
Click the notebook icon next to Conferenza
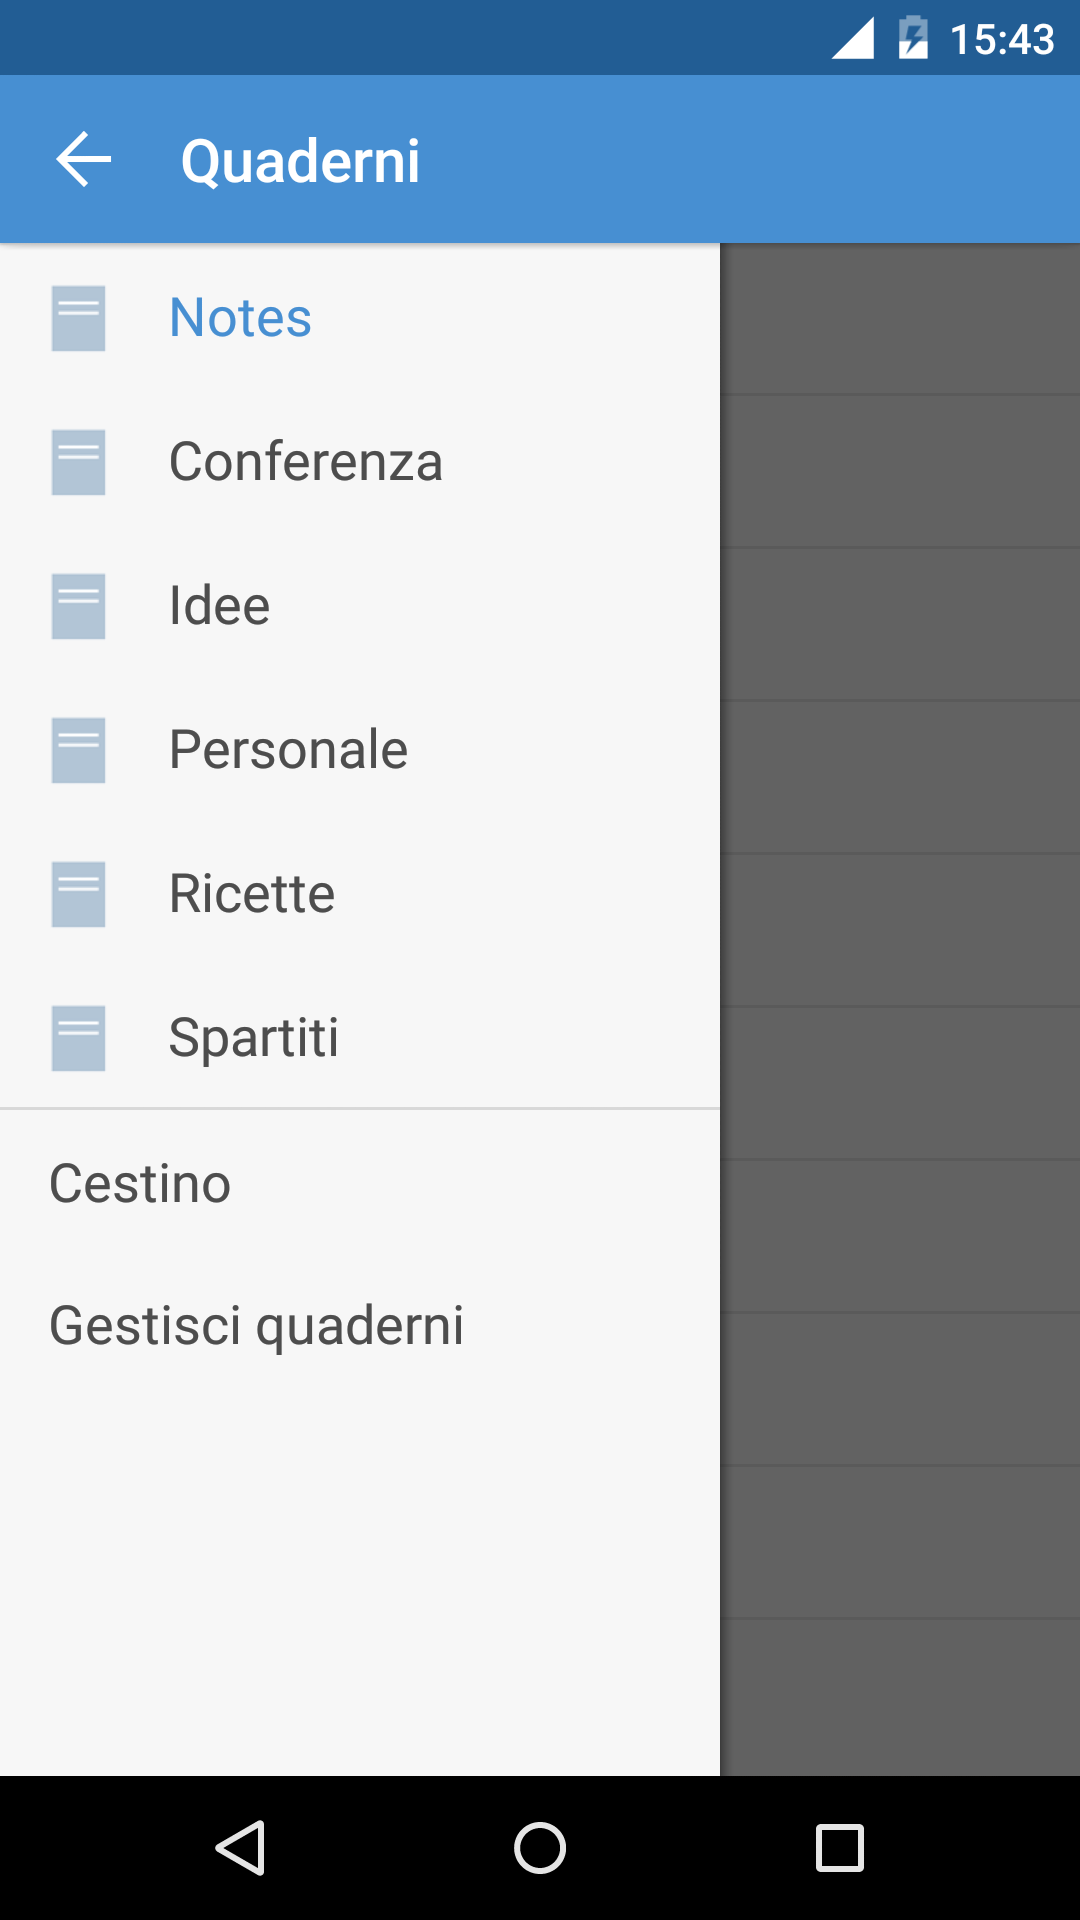tap(78, 462)
